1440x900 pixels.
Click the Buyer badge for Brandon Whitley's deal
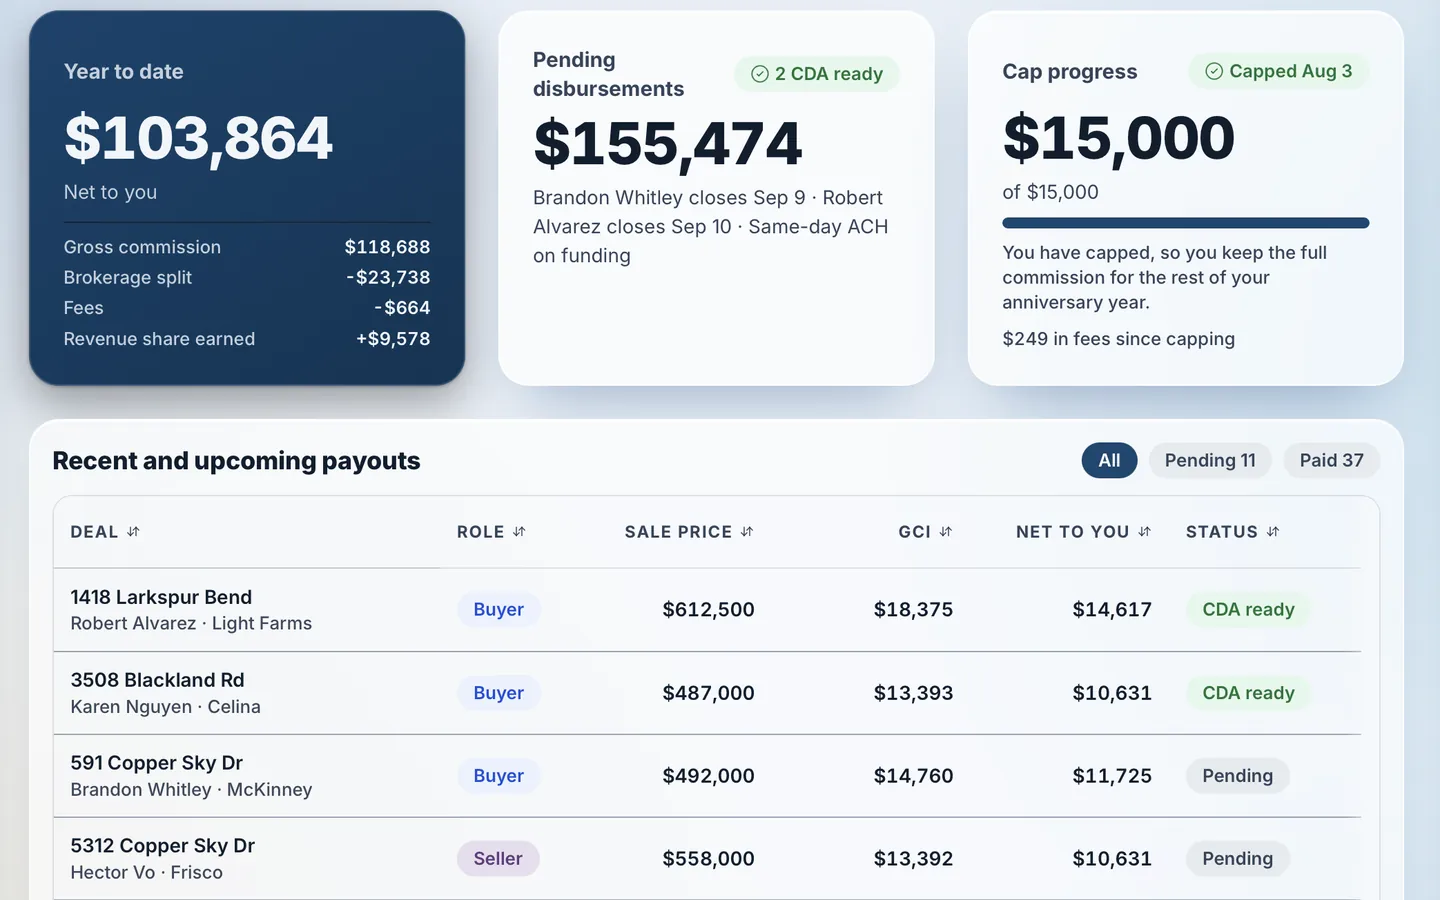[498, 776]
